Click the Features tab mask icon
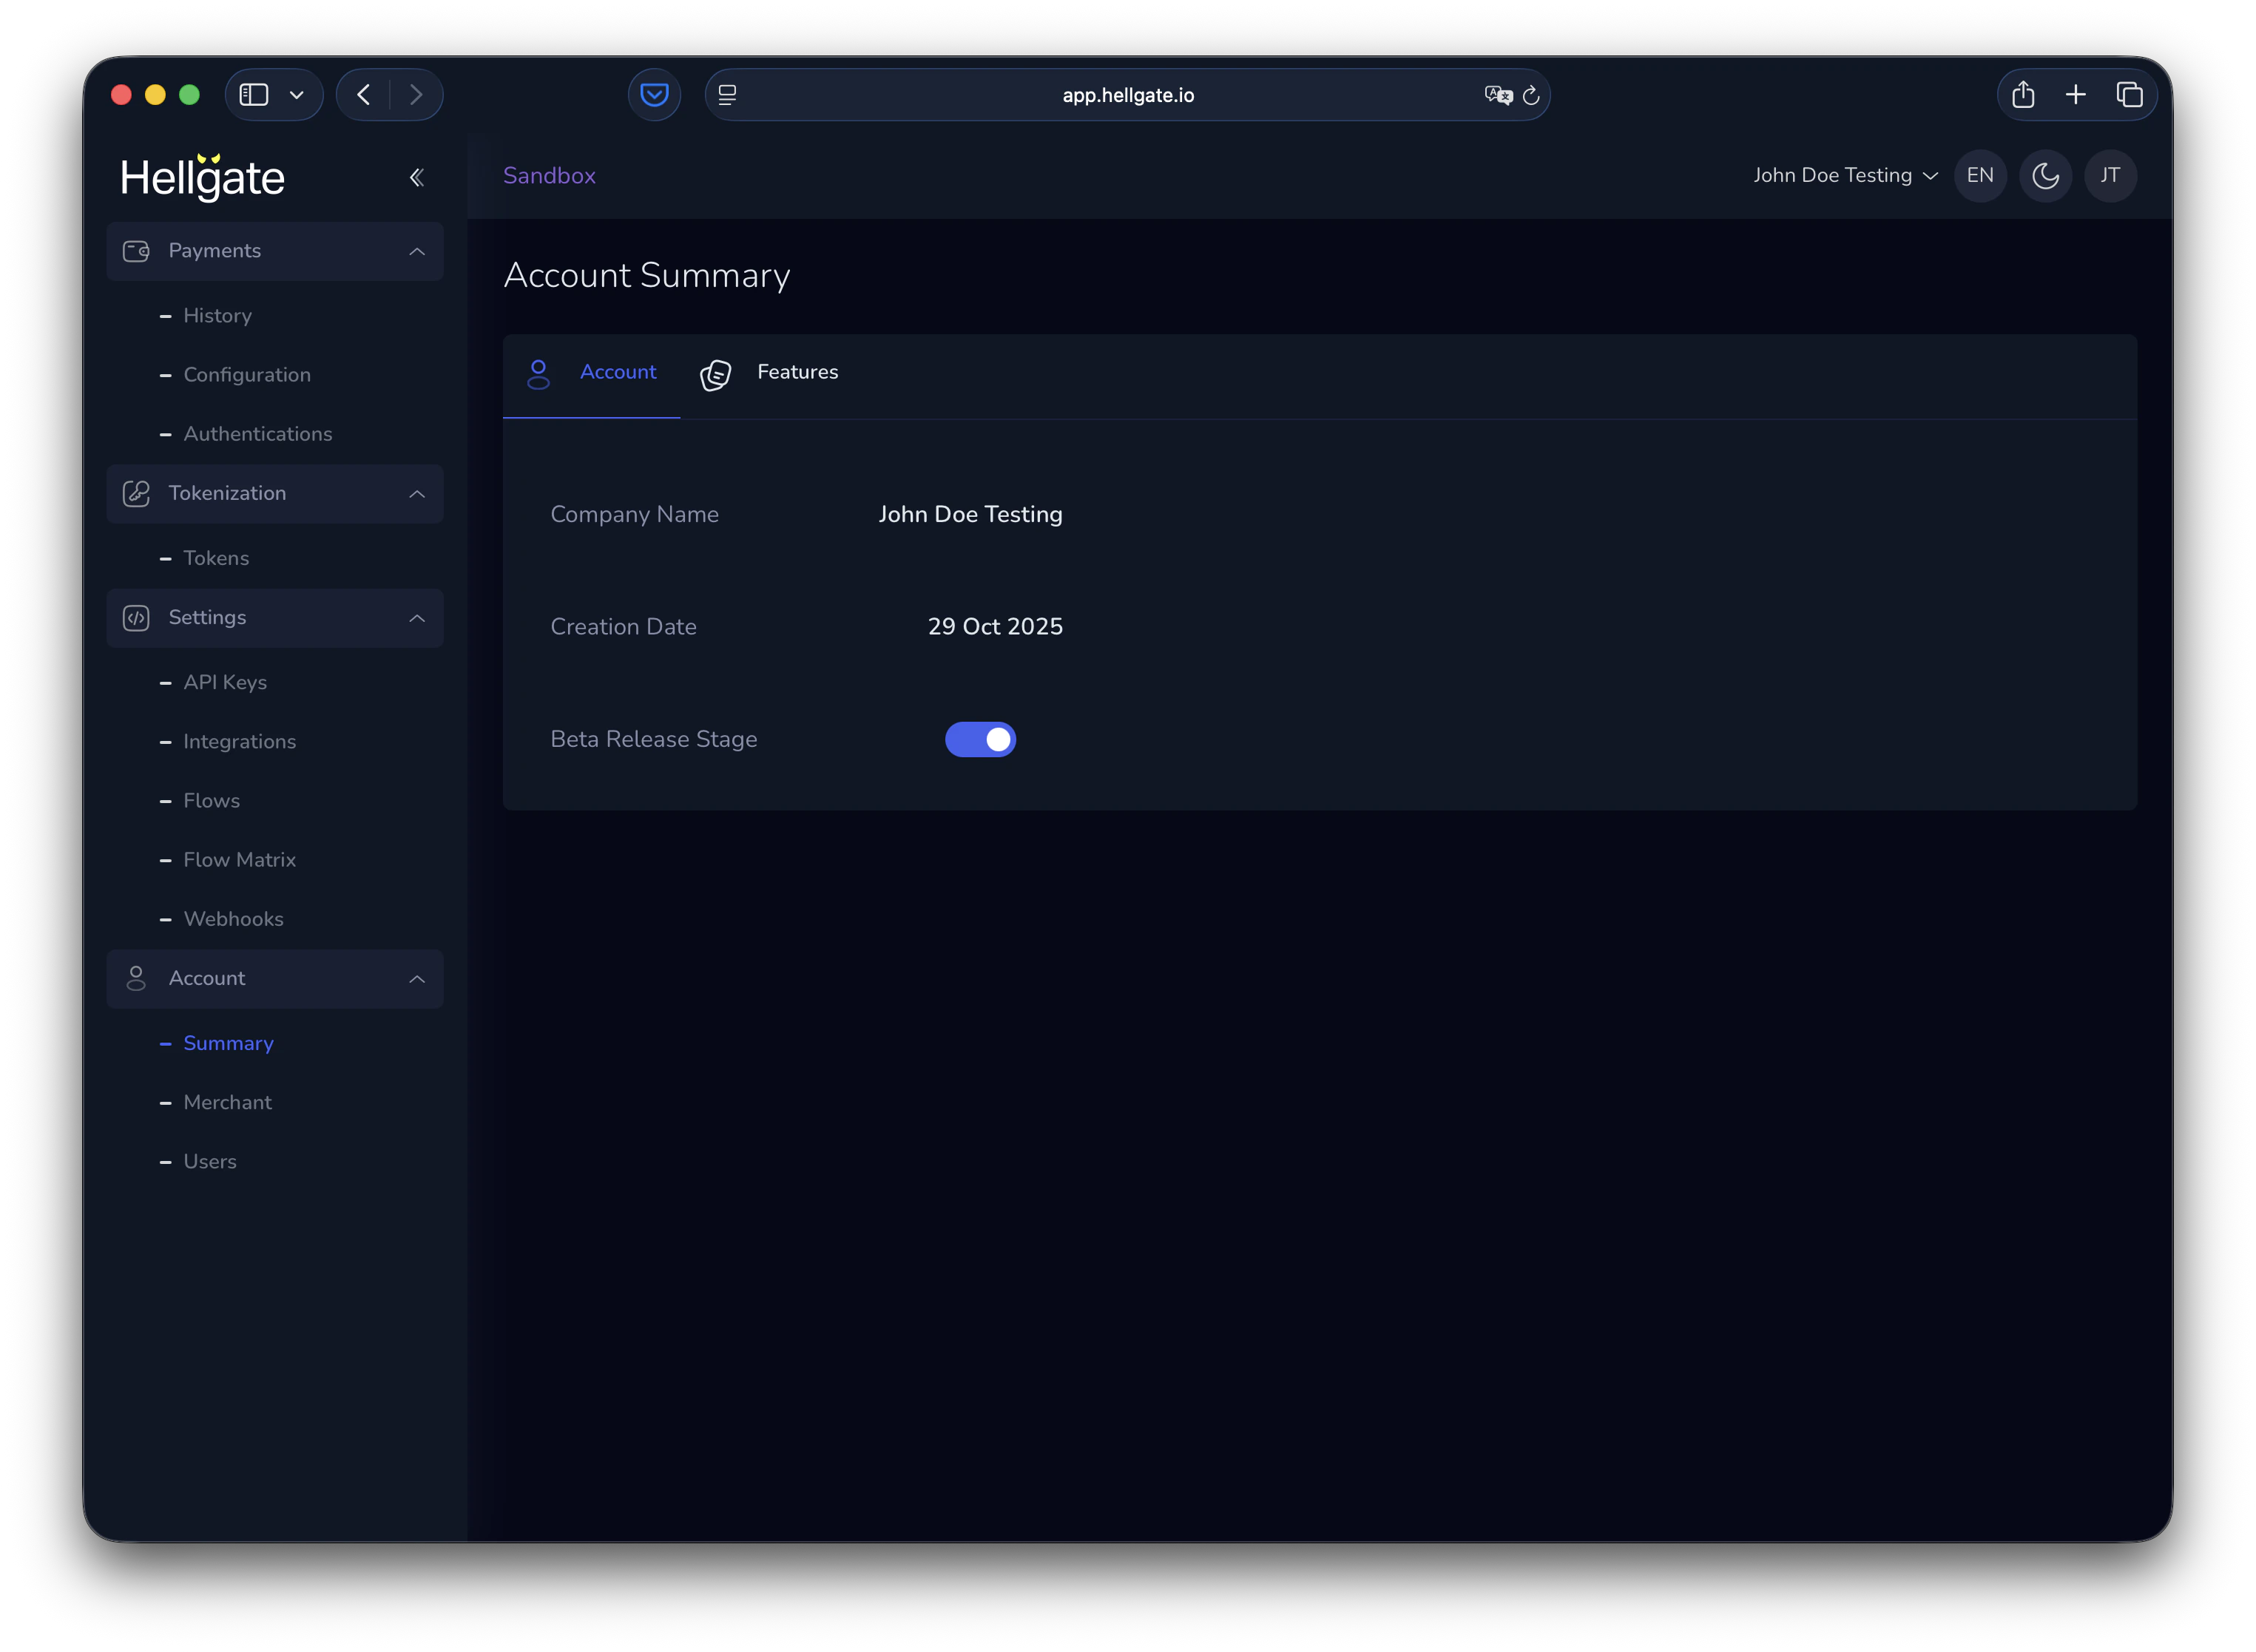The height and width of the screenshot is (1652, 2256). pos(715,374)
